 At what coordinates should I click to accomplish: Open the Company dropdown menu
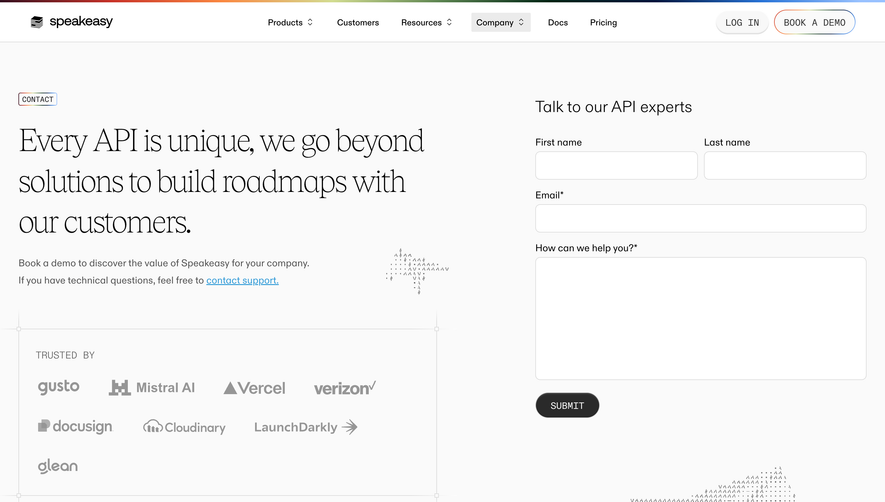point(501,23)
